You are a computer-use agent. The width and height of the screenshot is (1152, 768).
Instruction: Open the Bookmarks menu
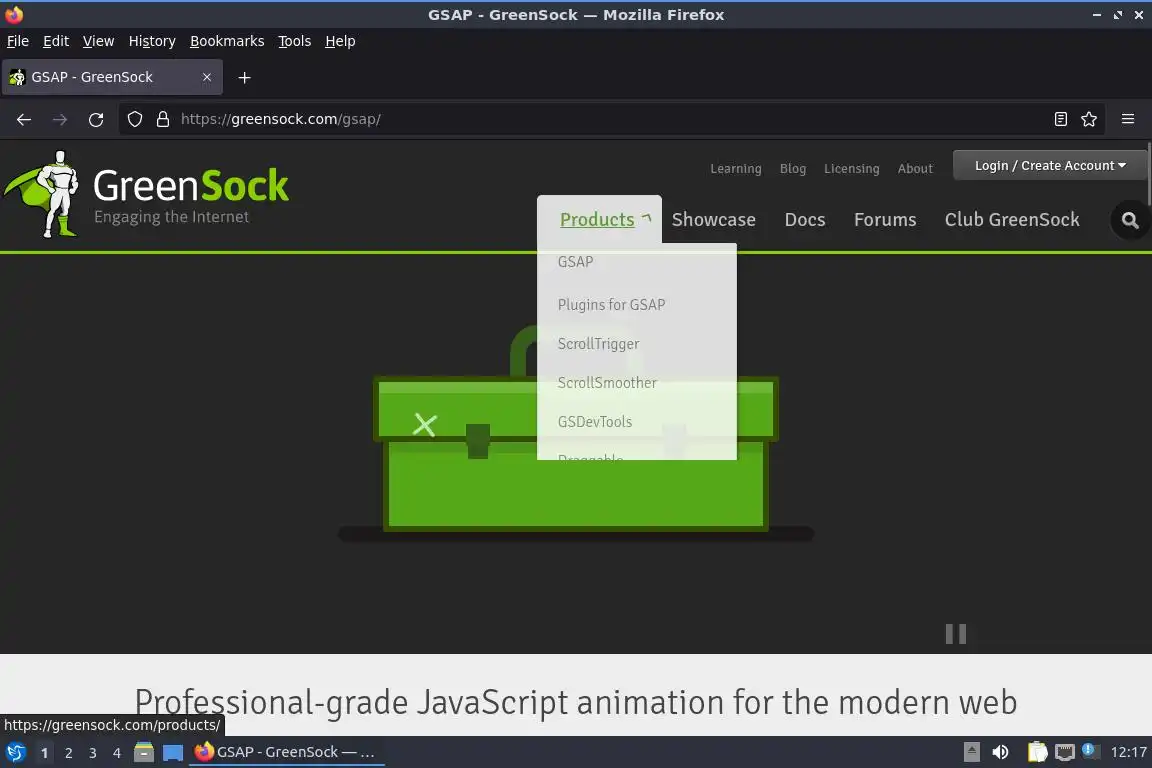pyautogui.click(x=227, y=41)
